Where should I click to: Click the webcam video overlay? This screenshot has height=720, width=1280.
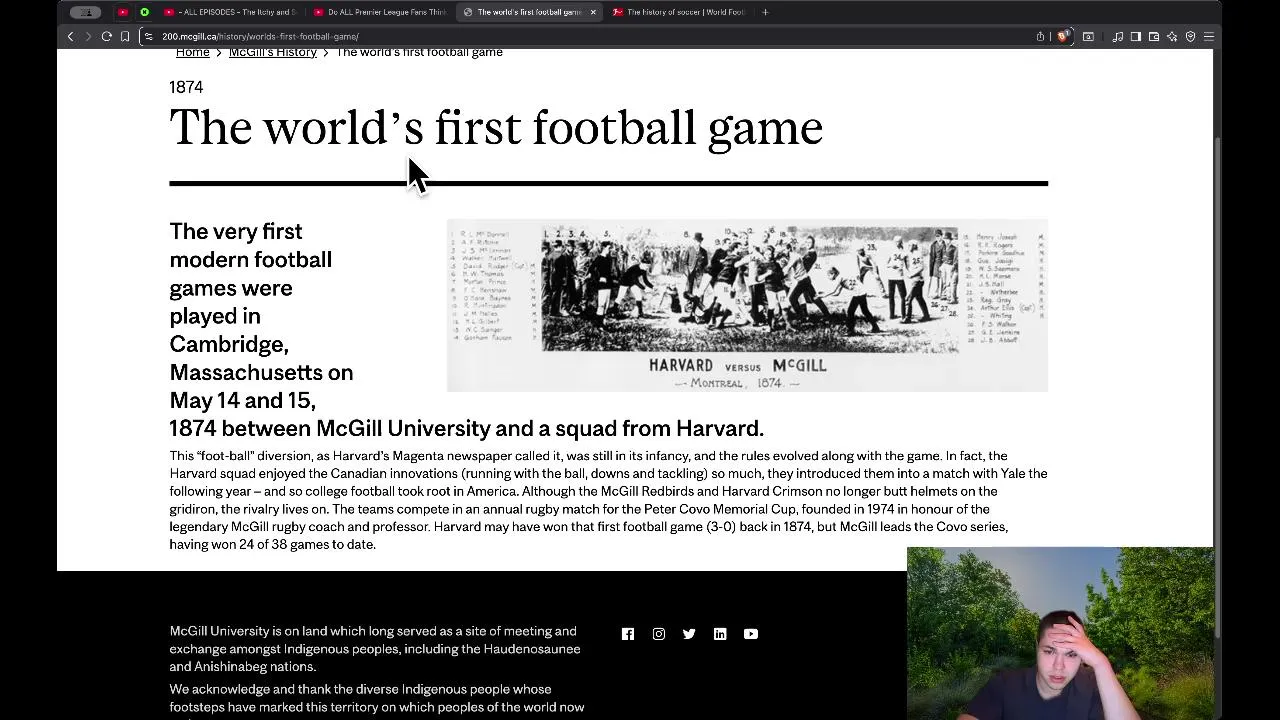click(x=1060, y=632)
